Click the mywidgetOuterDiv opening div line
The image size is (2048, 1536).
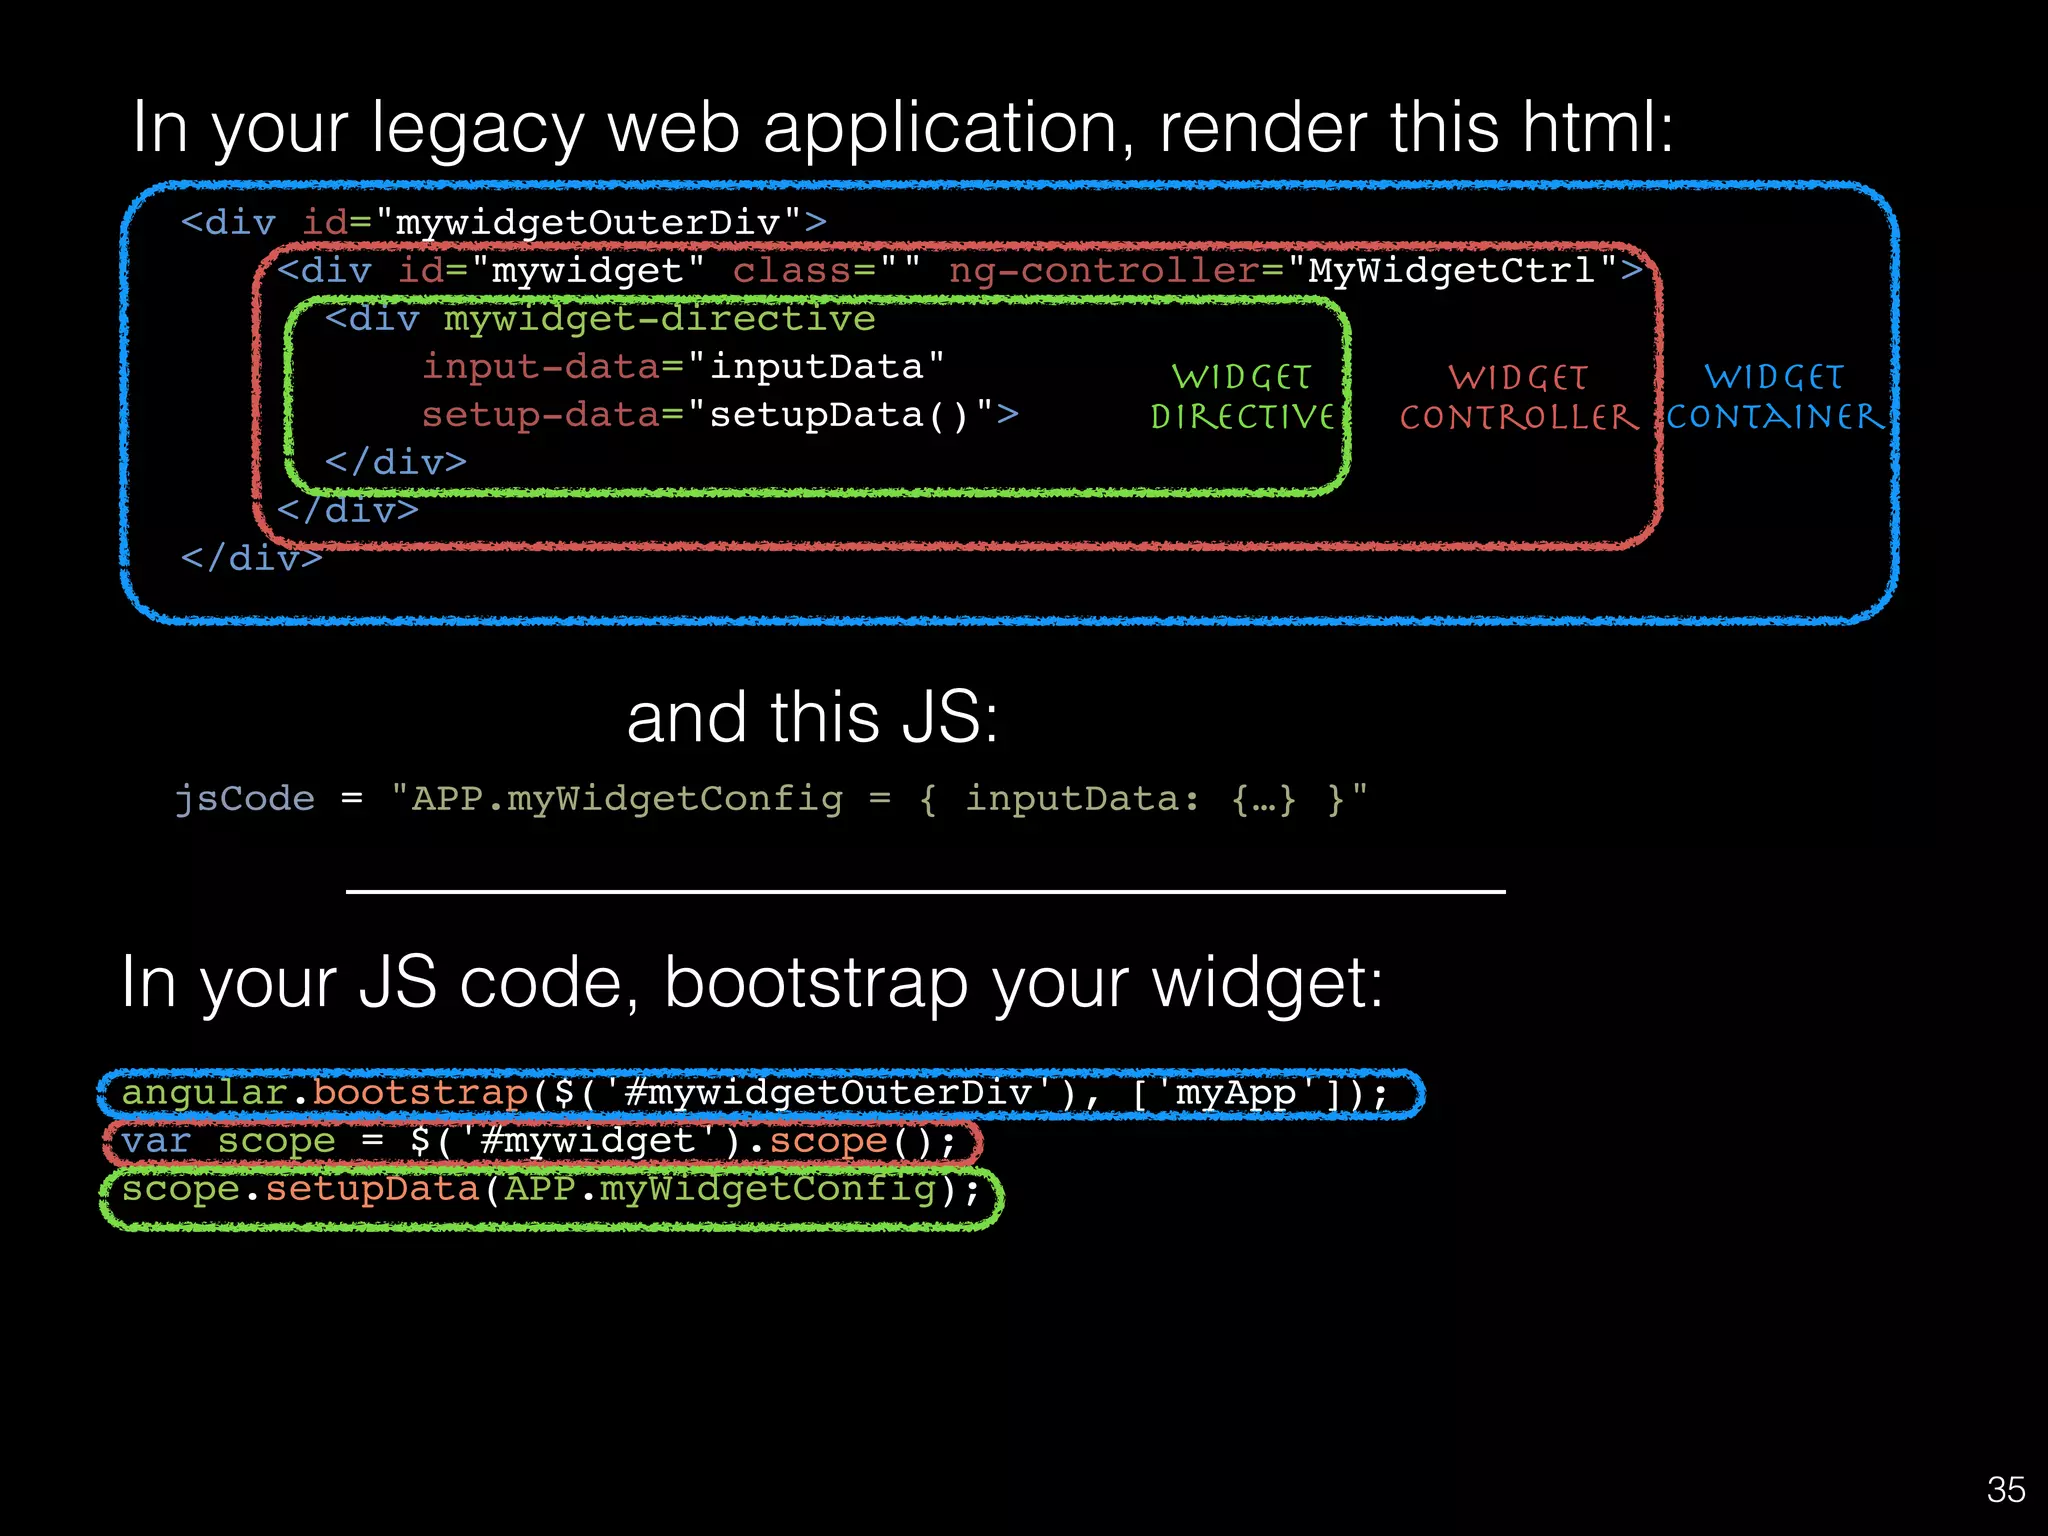pyautogui.click(x=504, y=222)
